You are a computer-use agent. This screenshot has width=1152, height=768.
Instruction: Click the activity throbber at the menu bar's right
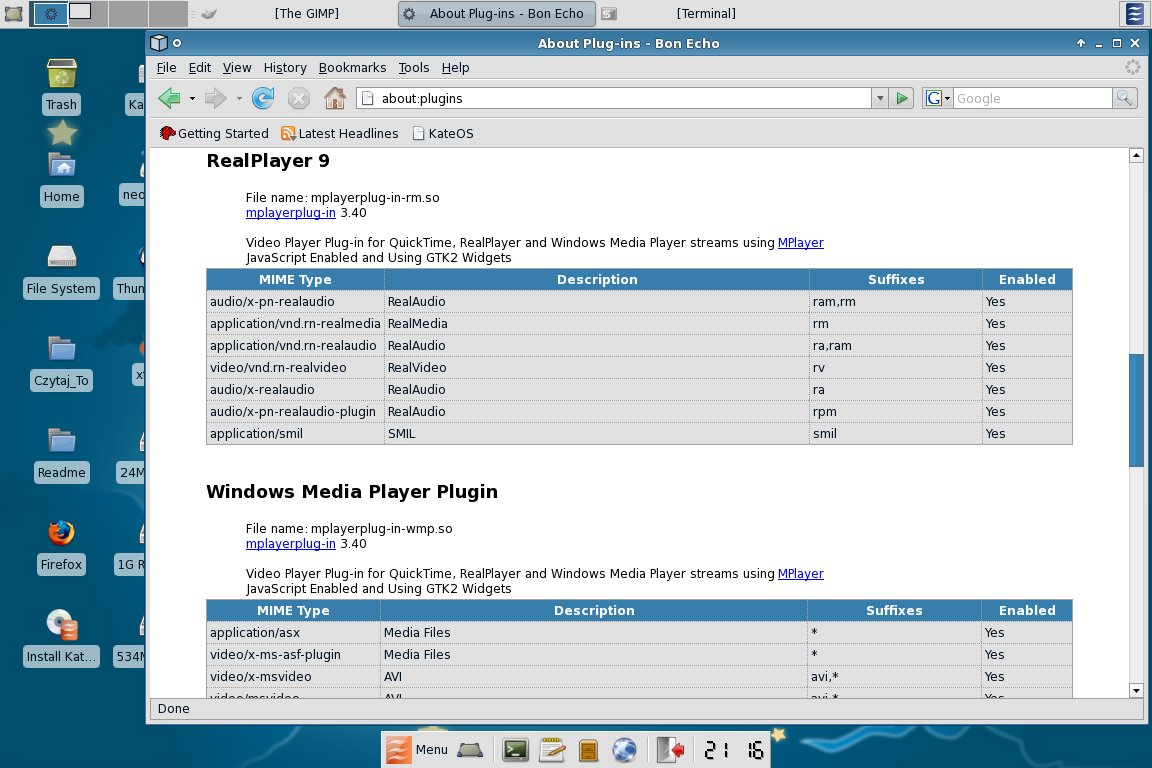(x=1132, y=68)
